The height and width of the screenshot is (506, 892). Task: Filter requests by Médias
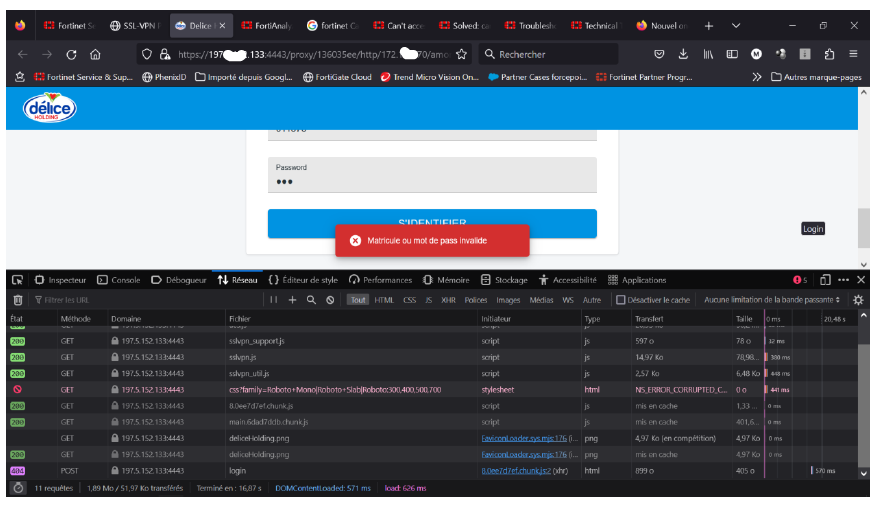pyautogui.click(x=541, y=300)
